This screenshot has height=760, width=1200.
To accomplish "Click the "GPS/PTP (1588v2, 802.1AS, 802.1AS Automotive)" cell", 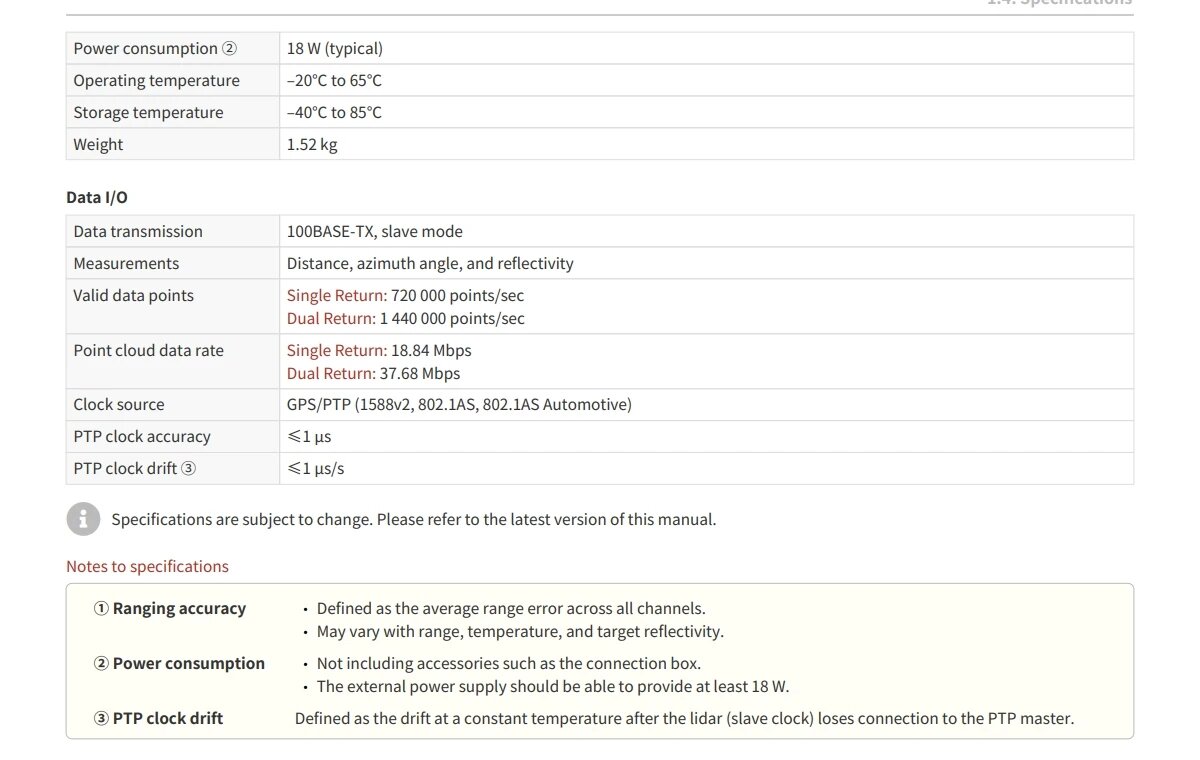I will click(x=458, y=404).
